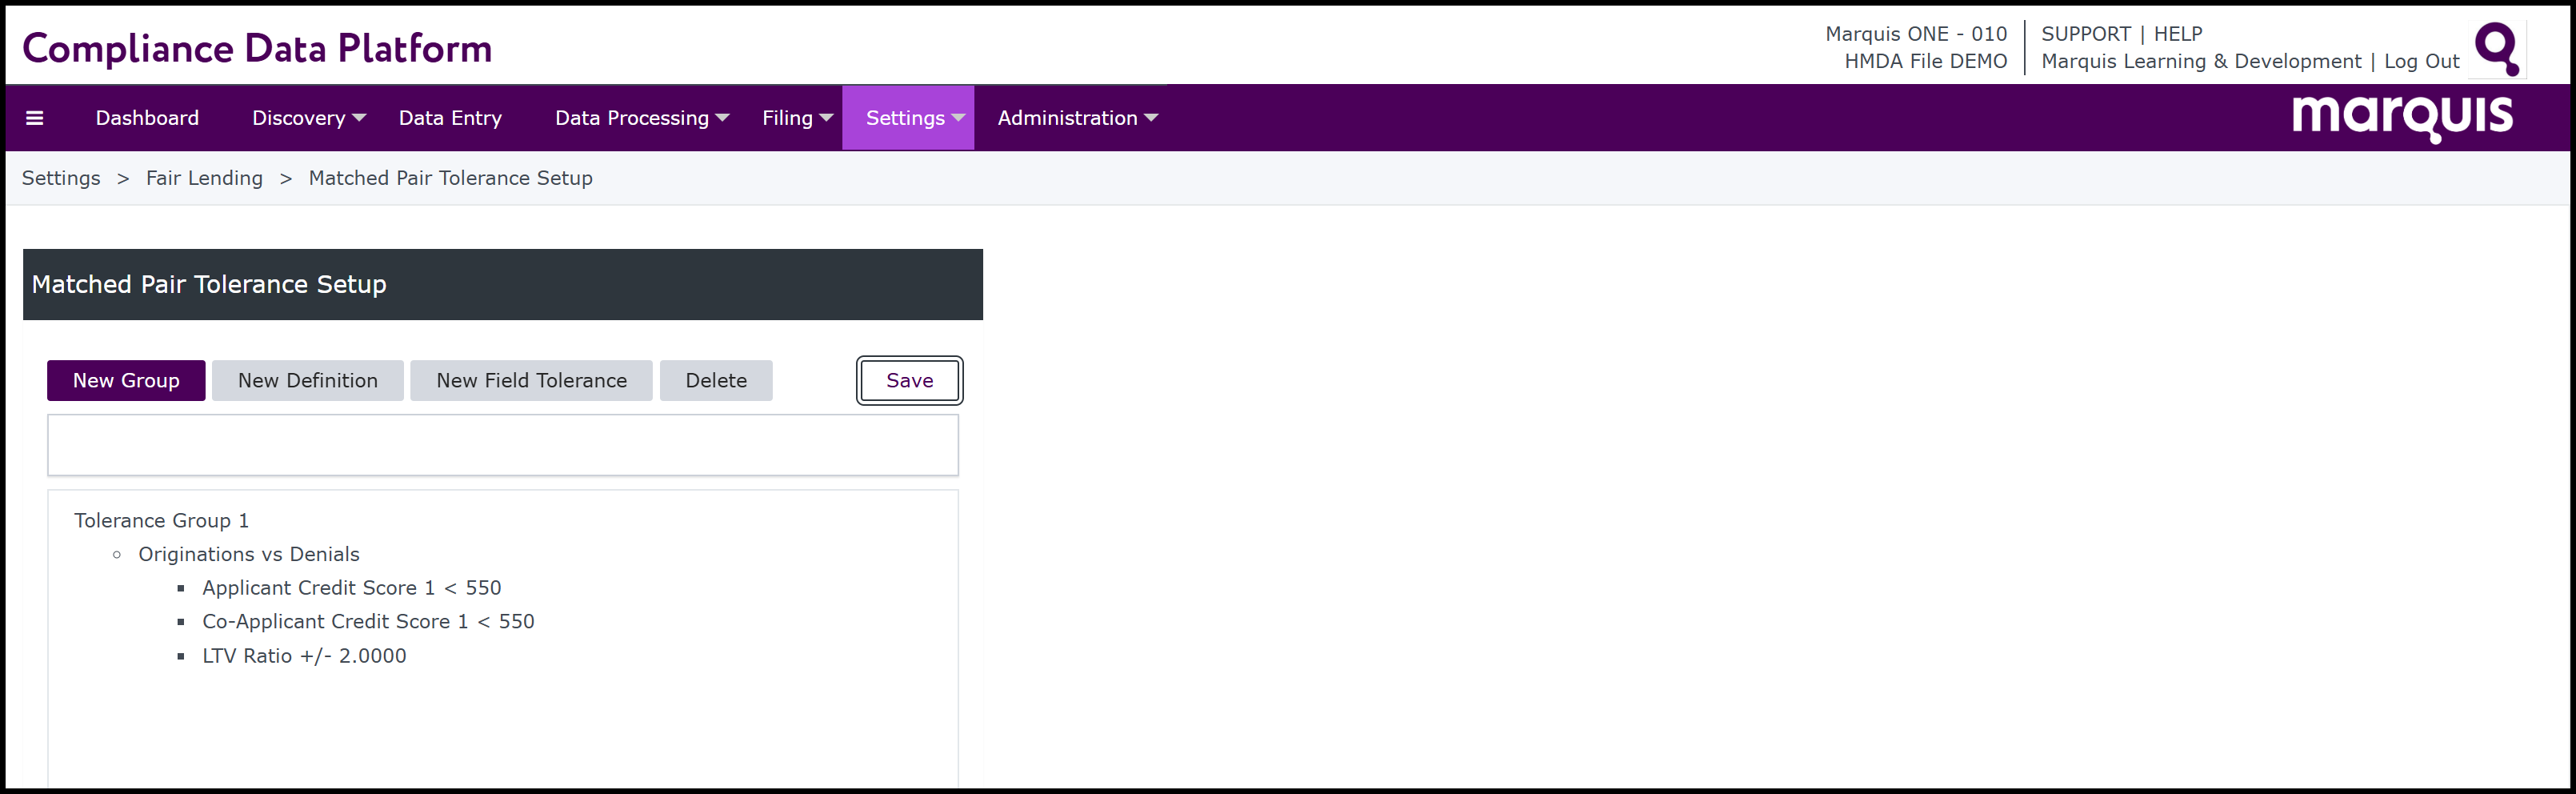
Task: Save the tolerance setup
Action: coord(909,381)
